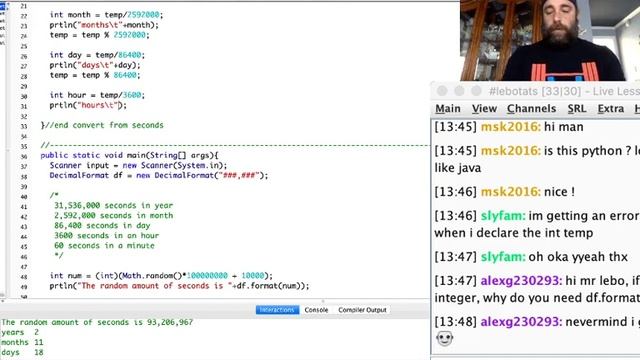Click the 'days 18' output line

coord(22,352)
